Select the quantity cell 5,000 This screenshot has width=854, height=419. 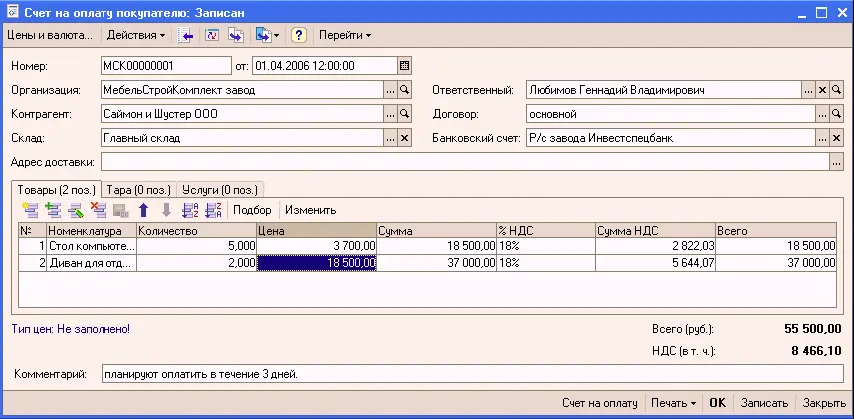point(196,246)
